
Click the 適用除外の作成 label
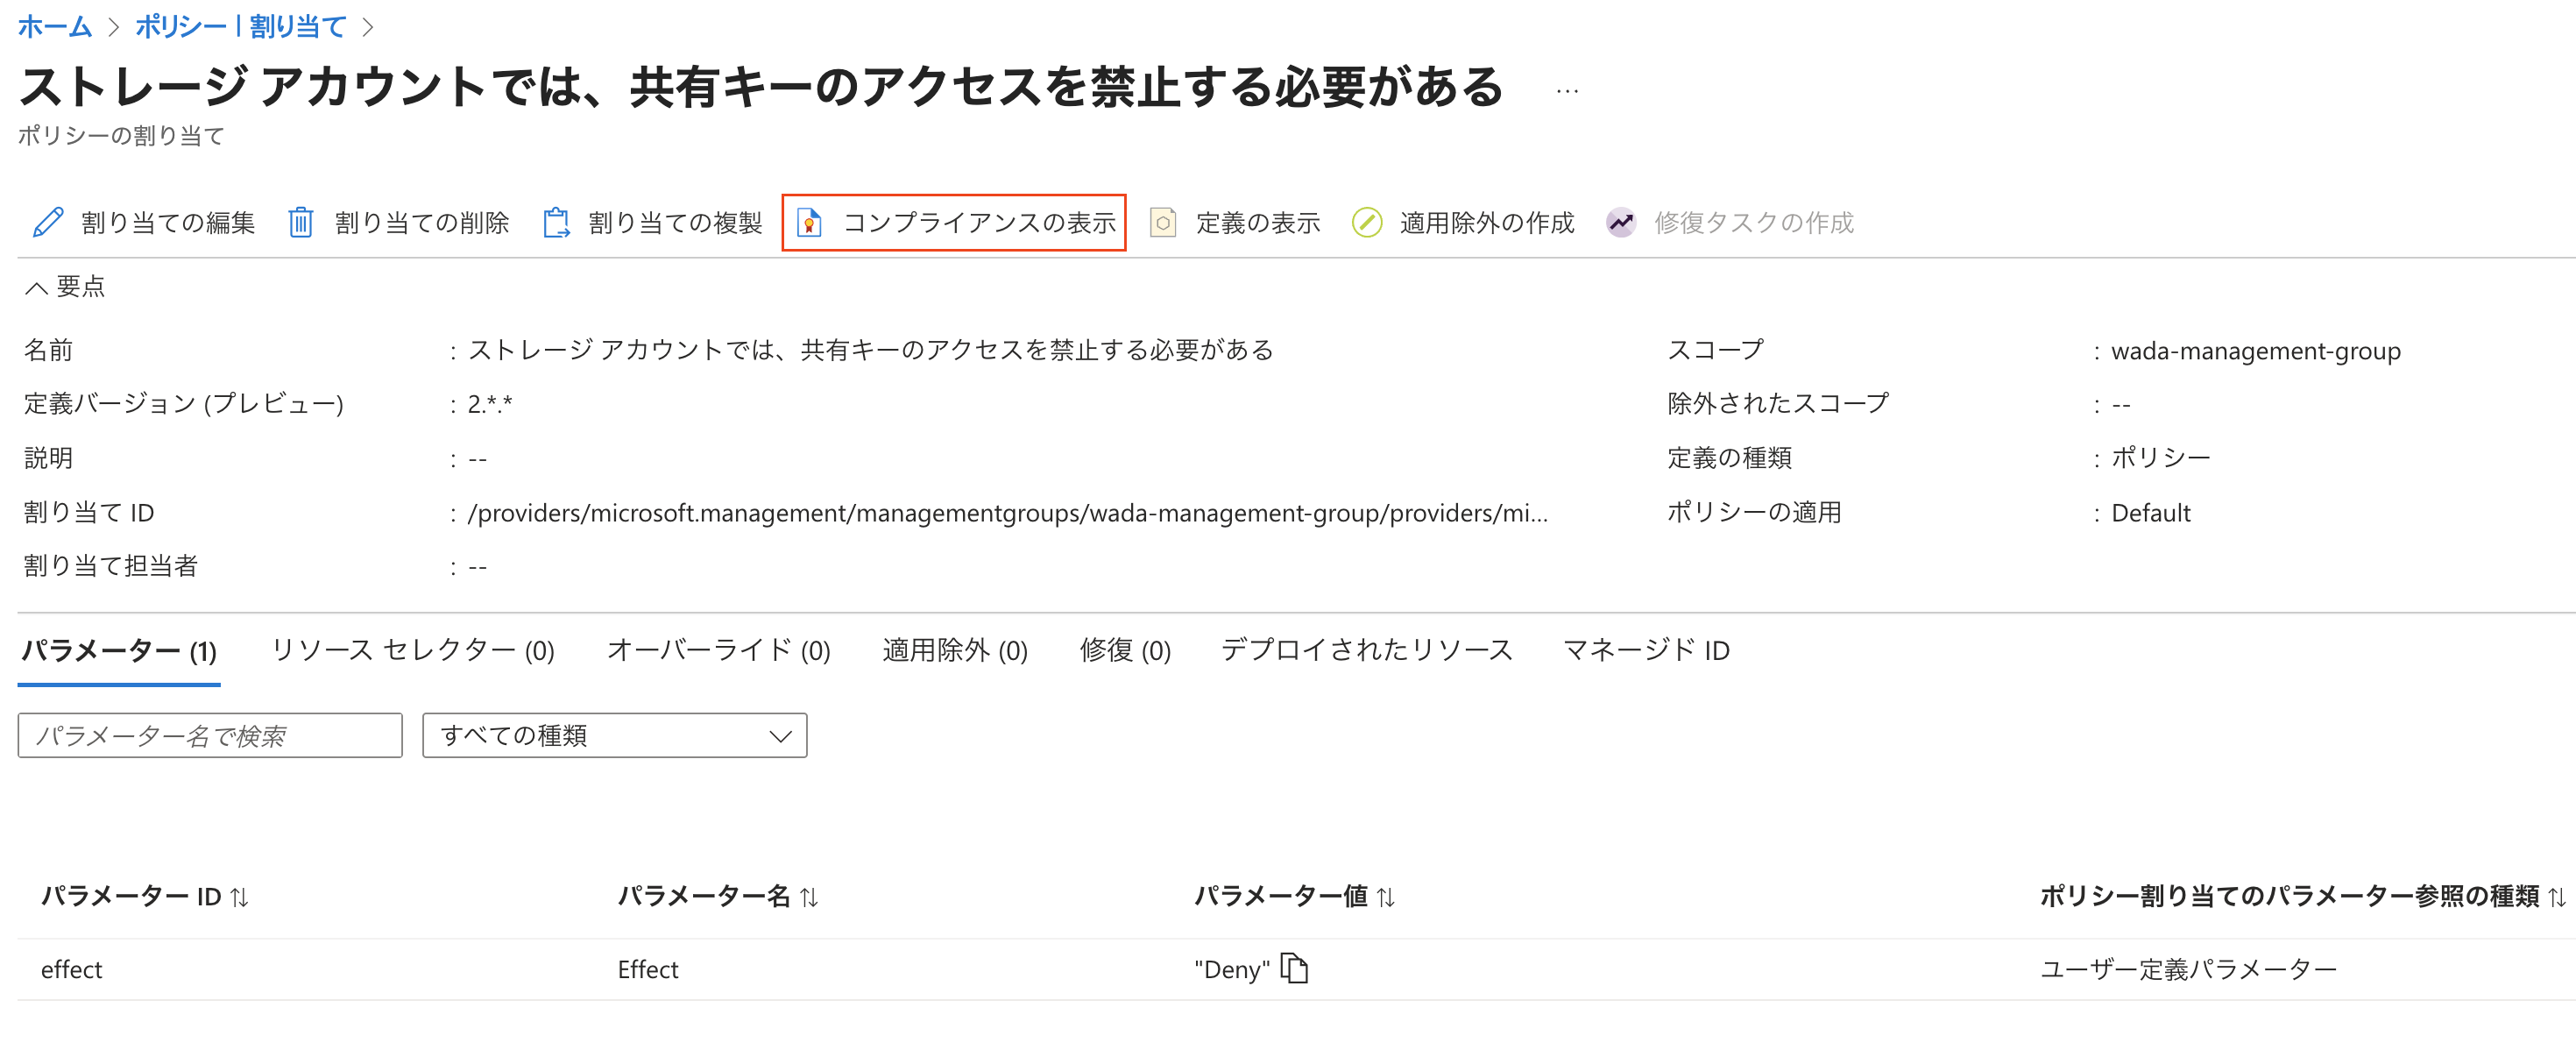1487,222
